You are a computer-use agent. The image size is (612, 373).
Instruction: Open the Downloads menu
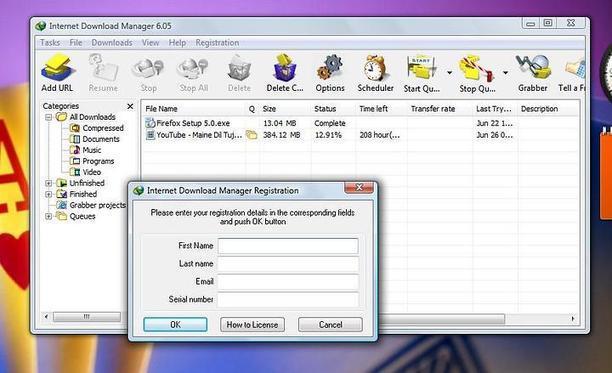[112, 43]
